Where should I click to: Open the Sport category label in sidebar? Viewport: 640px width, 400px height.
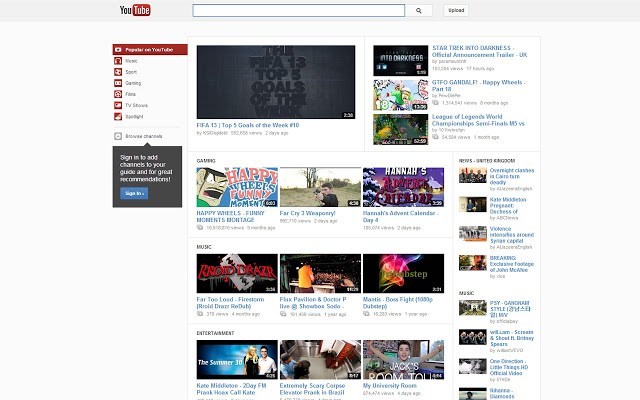(131, 72)
